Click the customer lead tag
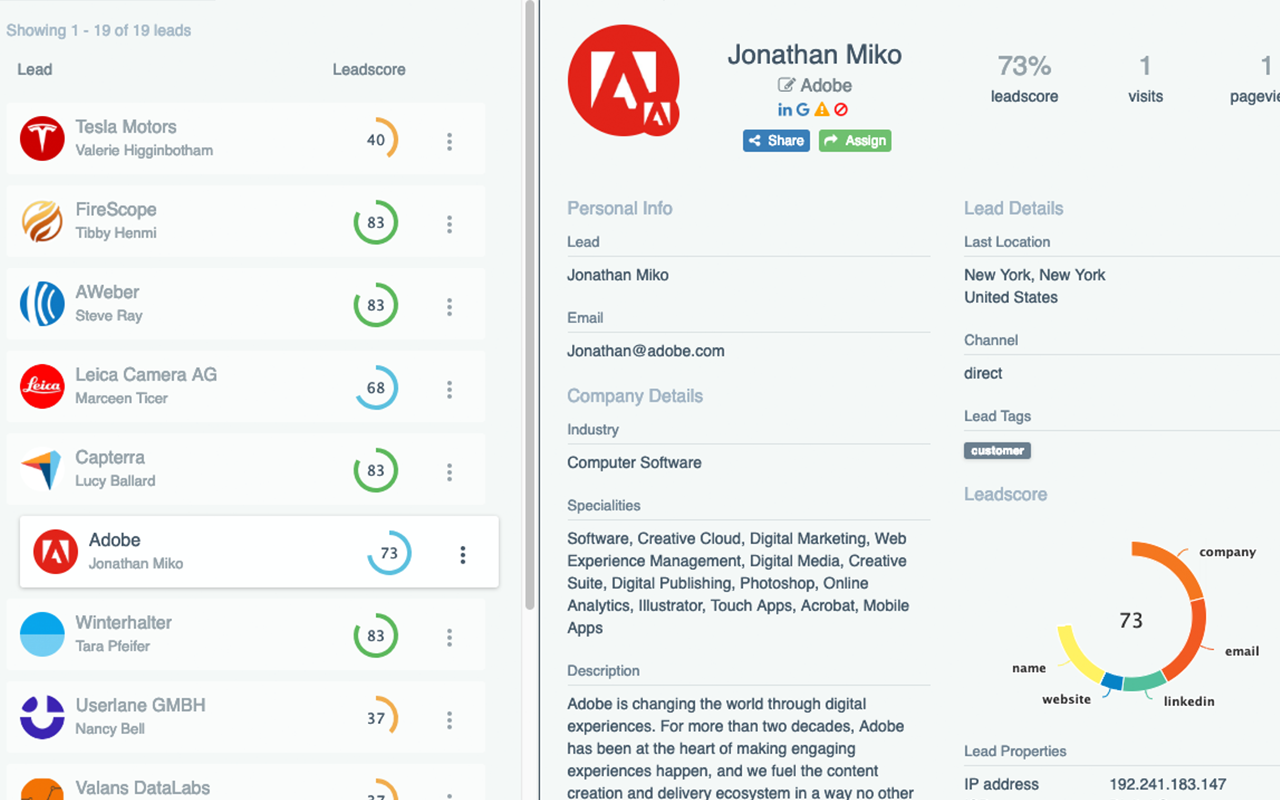Viewport: 1280px width, 800px height. 997,451
